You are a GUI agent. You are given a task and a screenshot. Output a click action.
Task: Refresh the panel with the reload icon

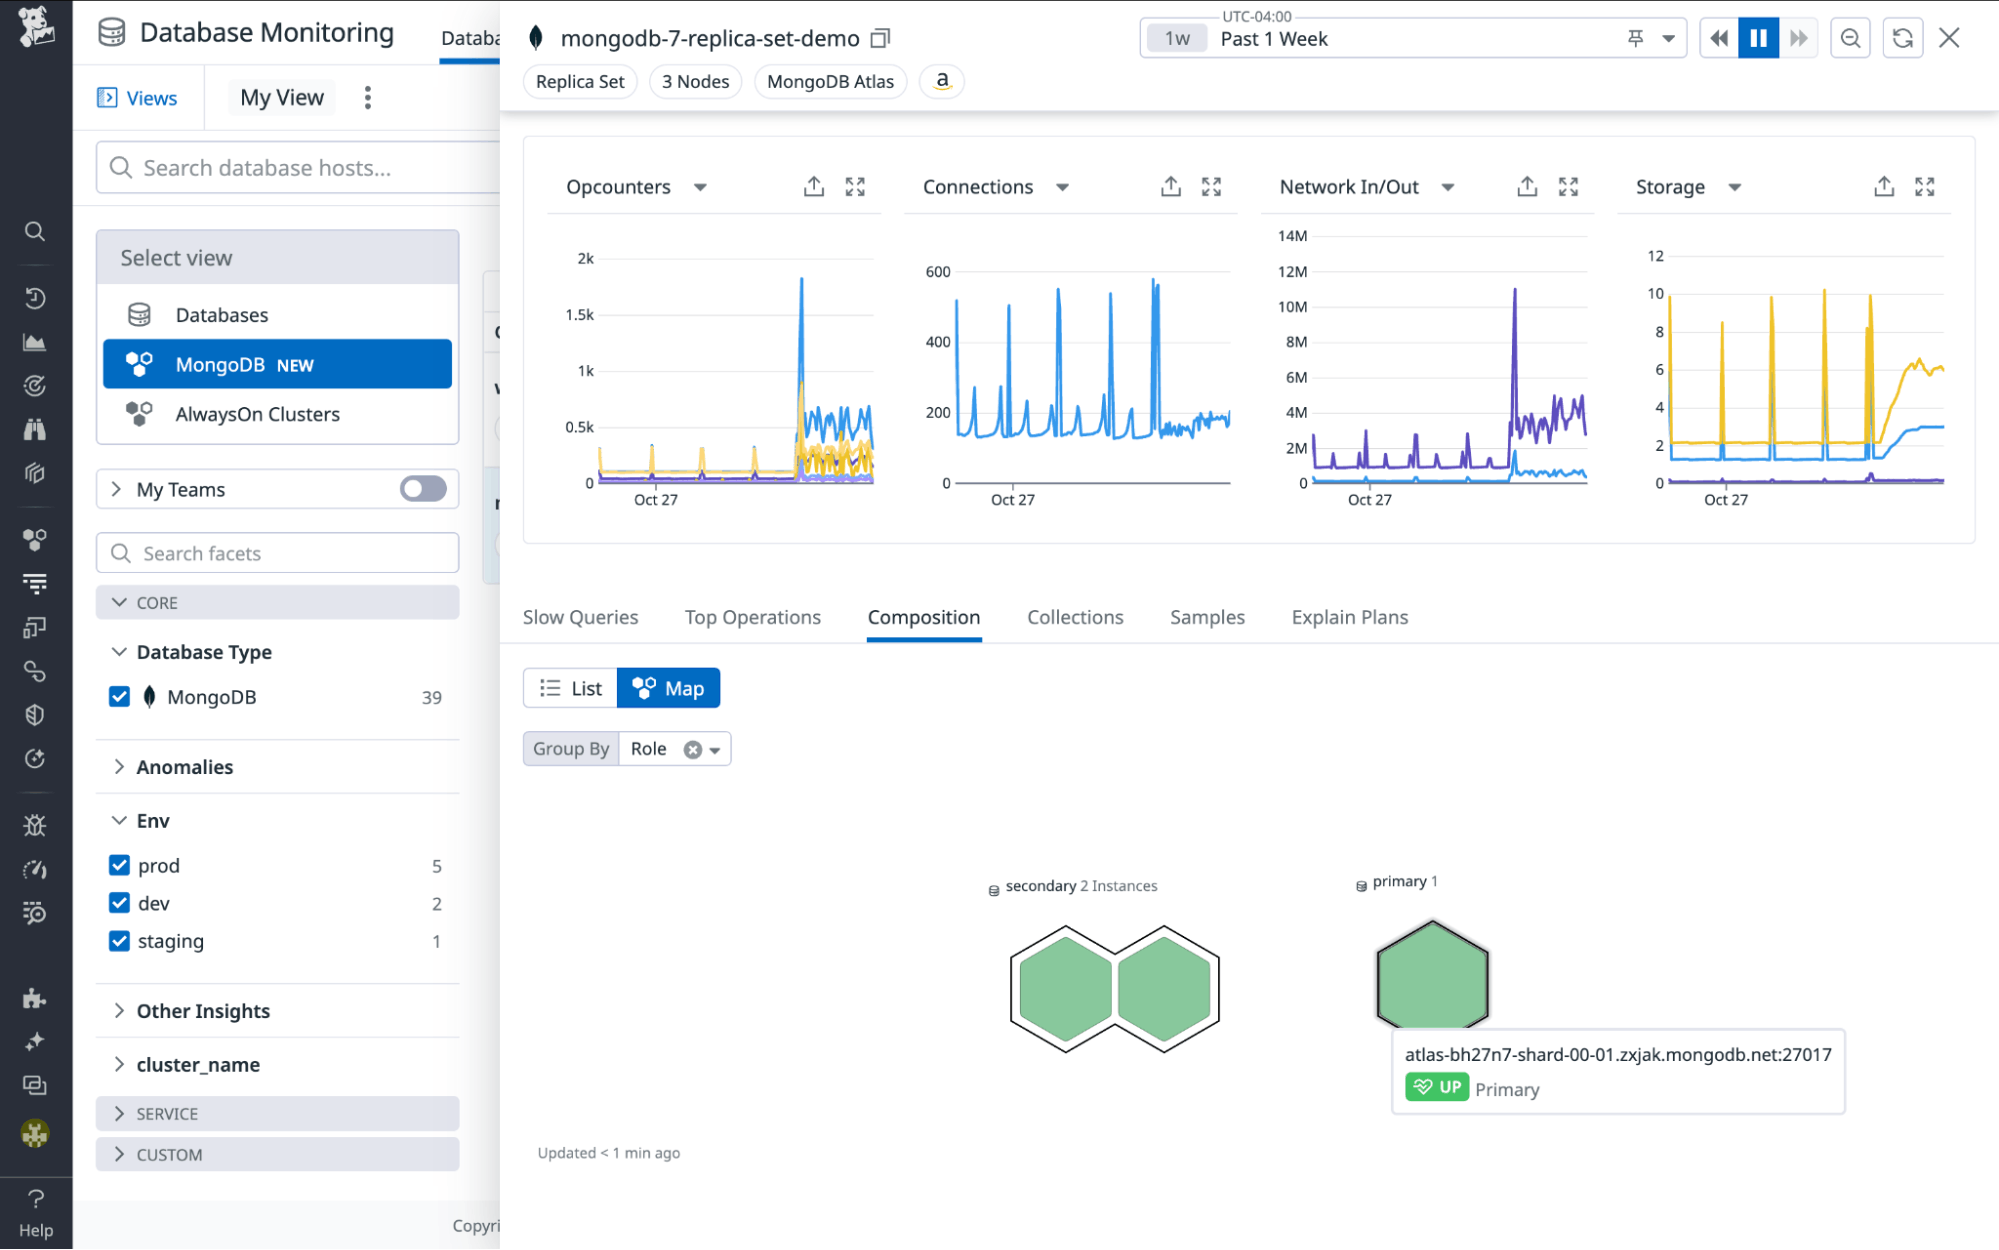pos(1902,39)
